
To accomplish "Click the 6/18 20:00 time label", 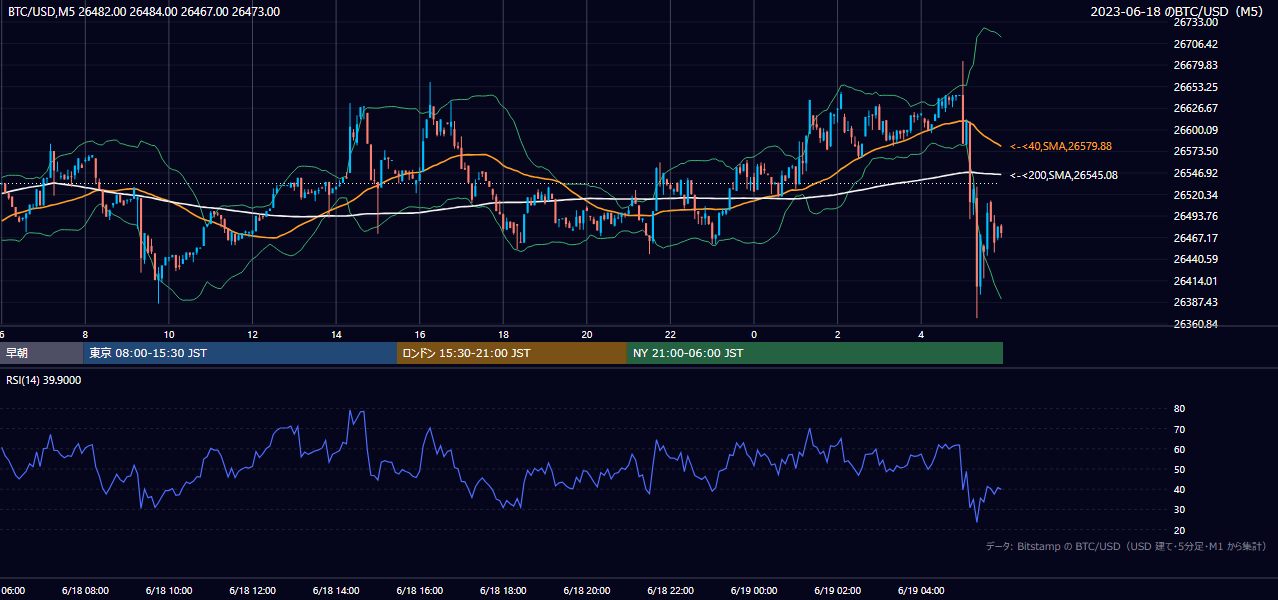I will coord(586,591).
